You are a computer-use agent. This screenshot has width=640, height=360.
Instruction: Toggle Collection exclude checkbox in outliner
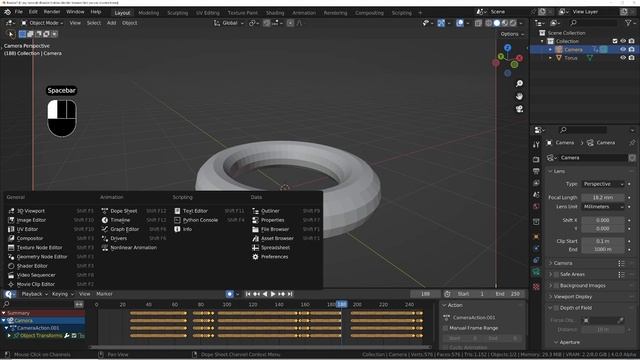coord(615,41)
